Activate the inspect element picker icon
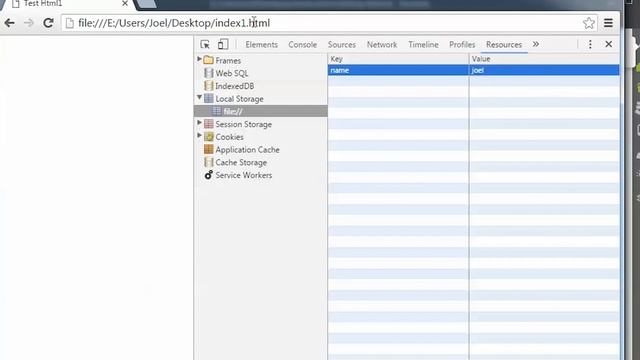The height and width of the screenshot is (360, 640). [x=205, y=44]
